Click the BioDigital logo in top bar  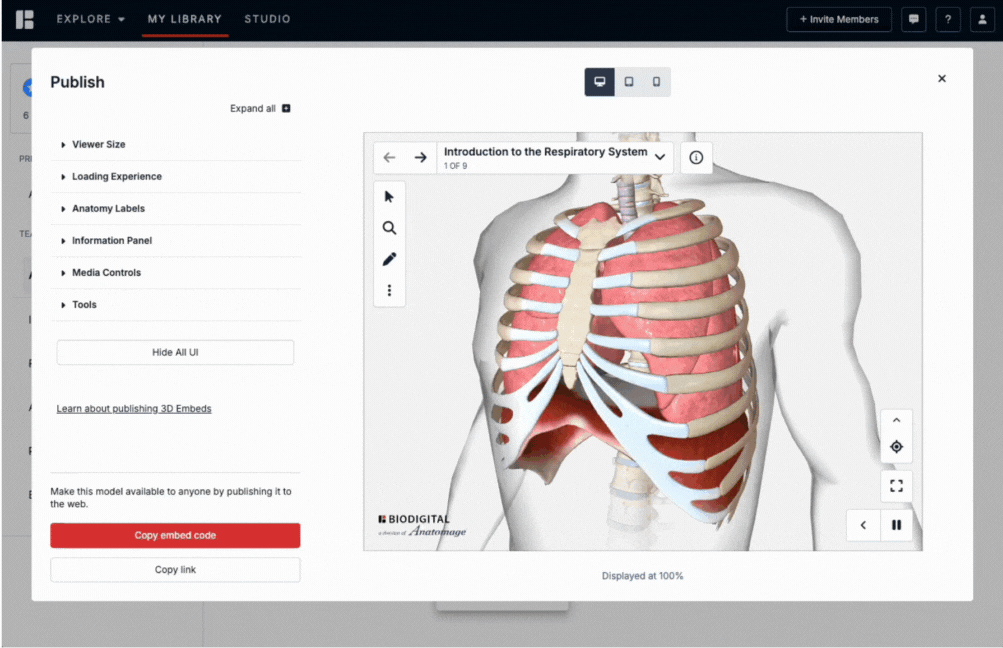coord(24,19)
